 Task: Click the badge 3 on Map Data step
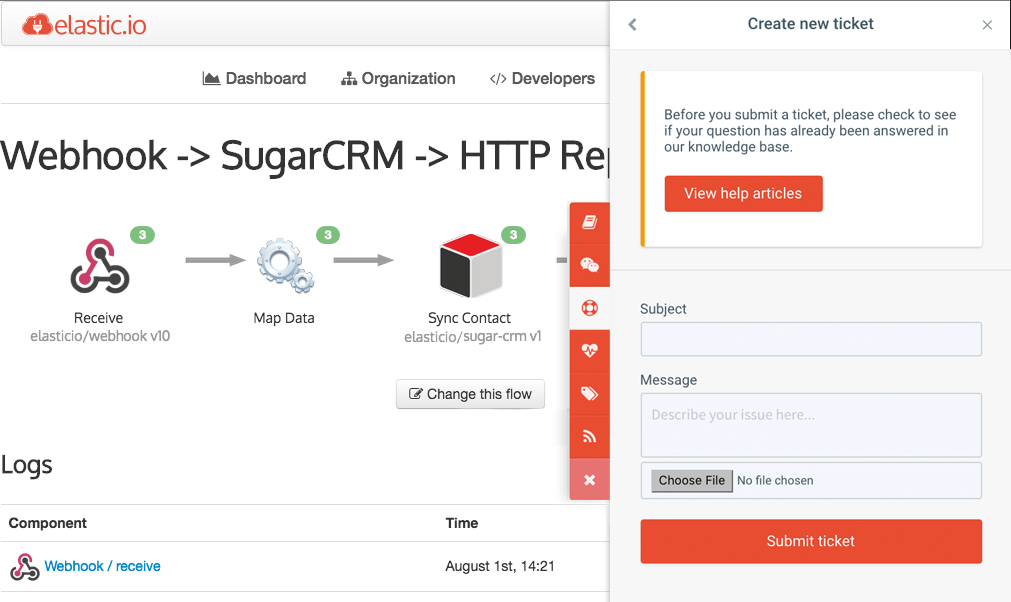(328, 235)
